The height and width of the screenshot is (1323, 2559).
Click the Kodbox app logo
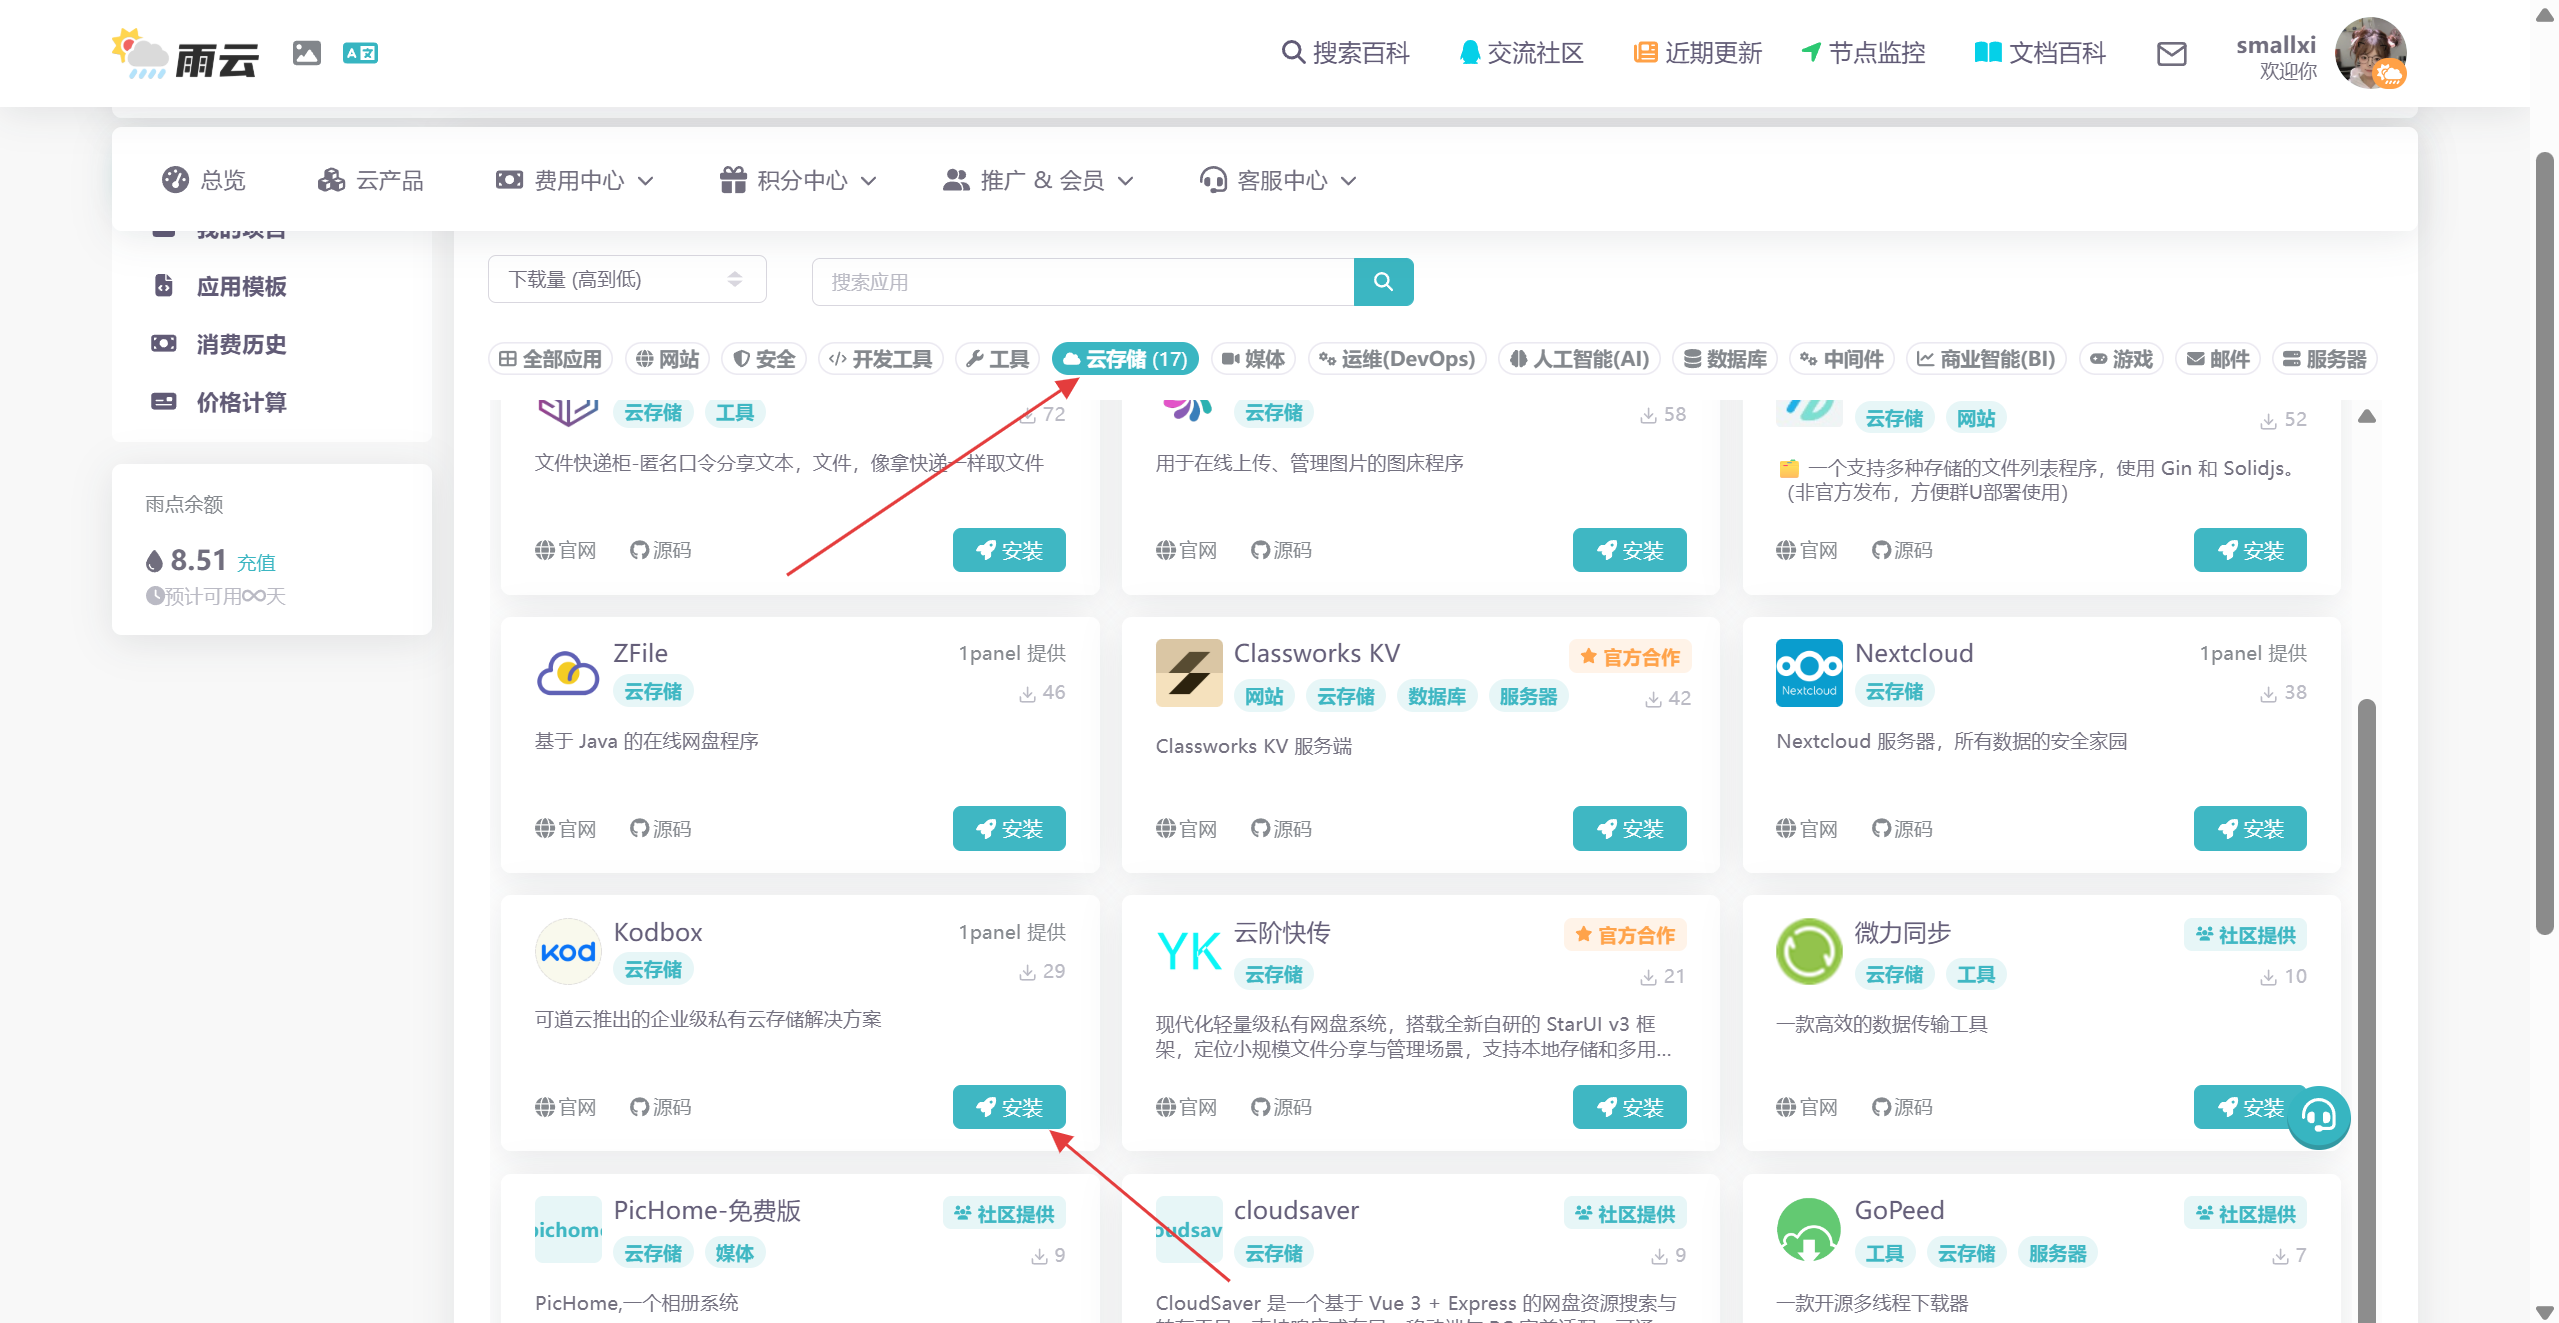[567, 951]
